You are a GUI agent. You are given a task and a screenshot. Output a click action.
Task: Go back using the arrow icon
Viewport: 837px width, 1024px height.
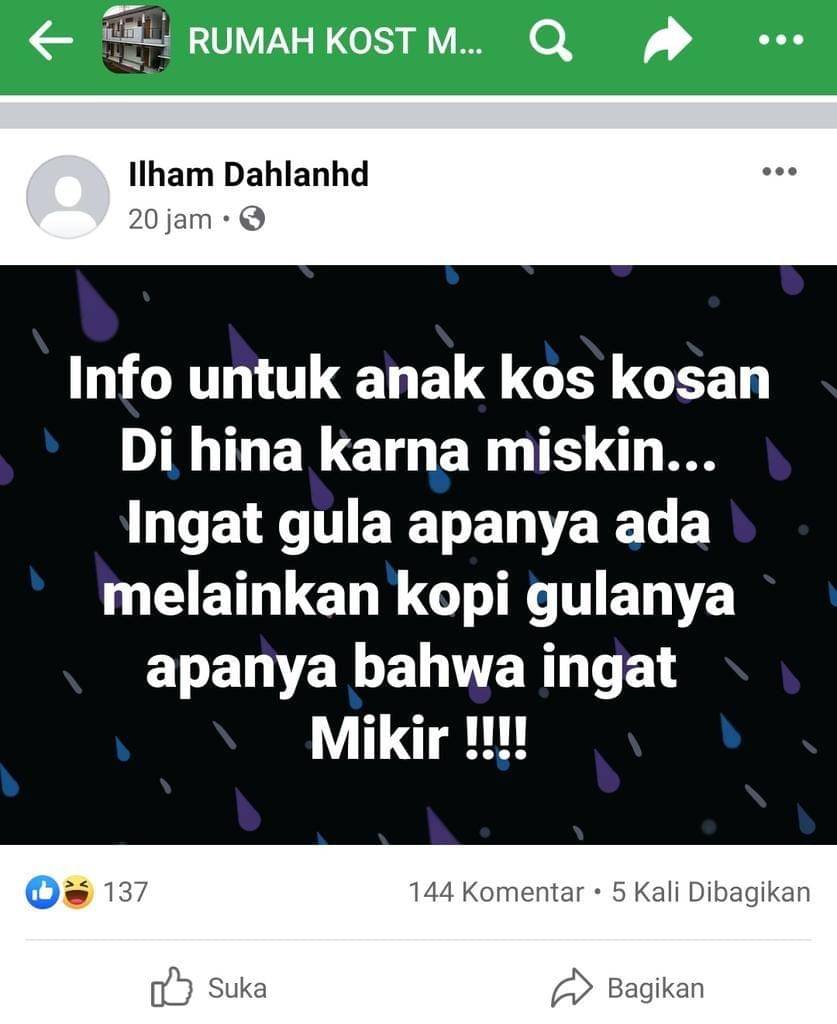tap(51, 40)
